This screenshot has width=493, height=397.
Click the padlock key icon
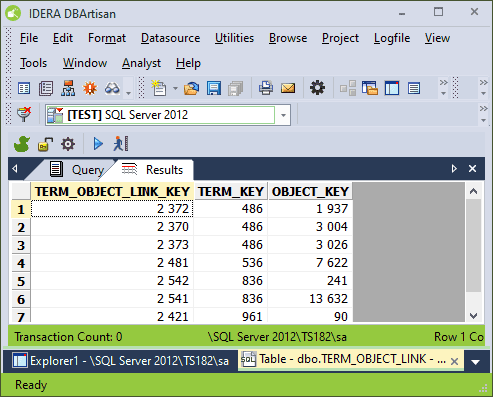point(45,144)
